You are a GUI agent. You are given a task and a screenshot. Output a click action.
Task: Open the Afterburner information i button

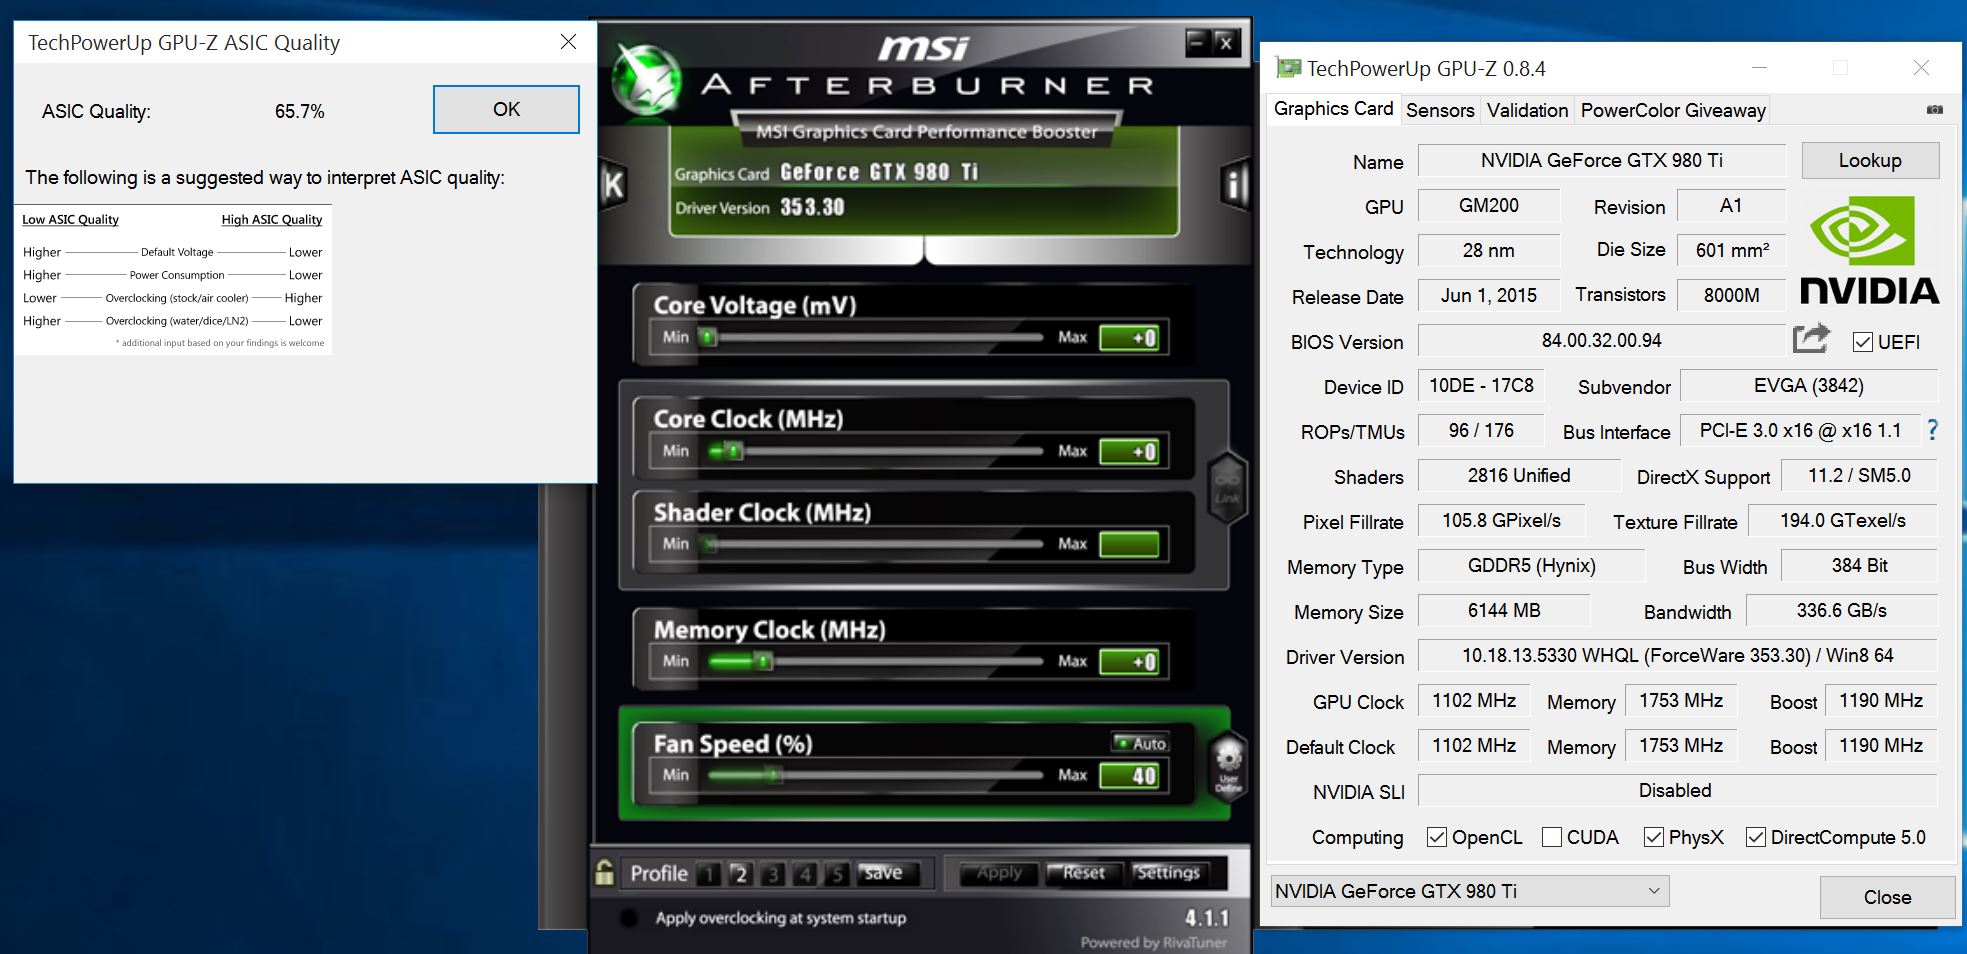tap(1236, 185)
